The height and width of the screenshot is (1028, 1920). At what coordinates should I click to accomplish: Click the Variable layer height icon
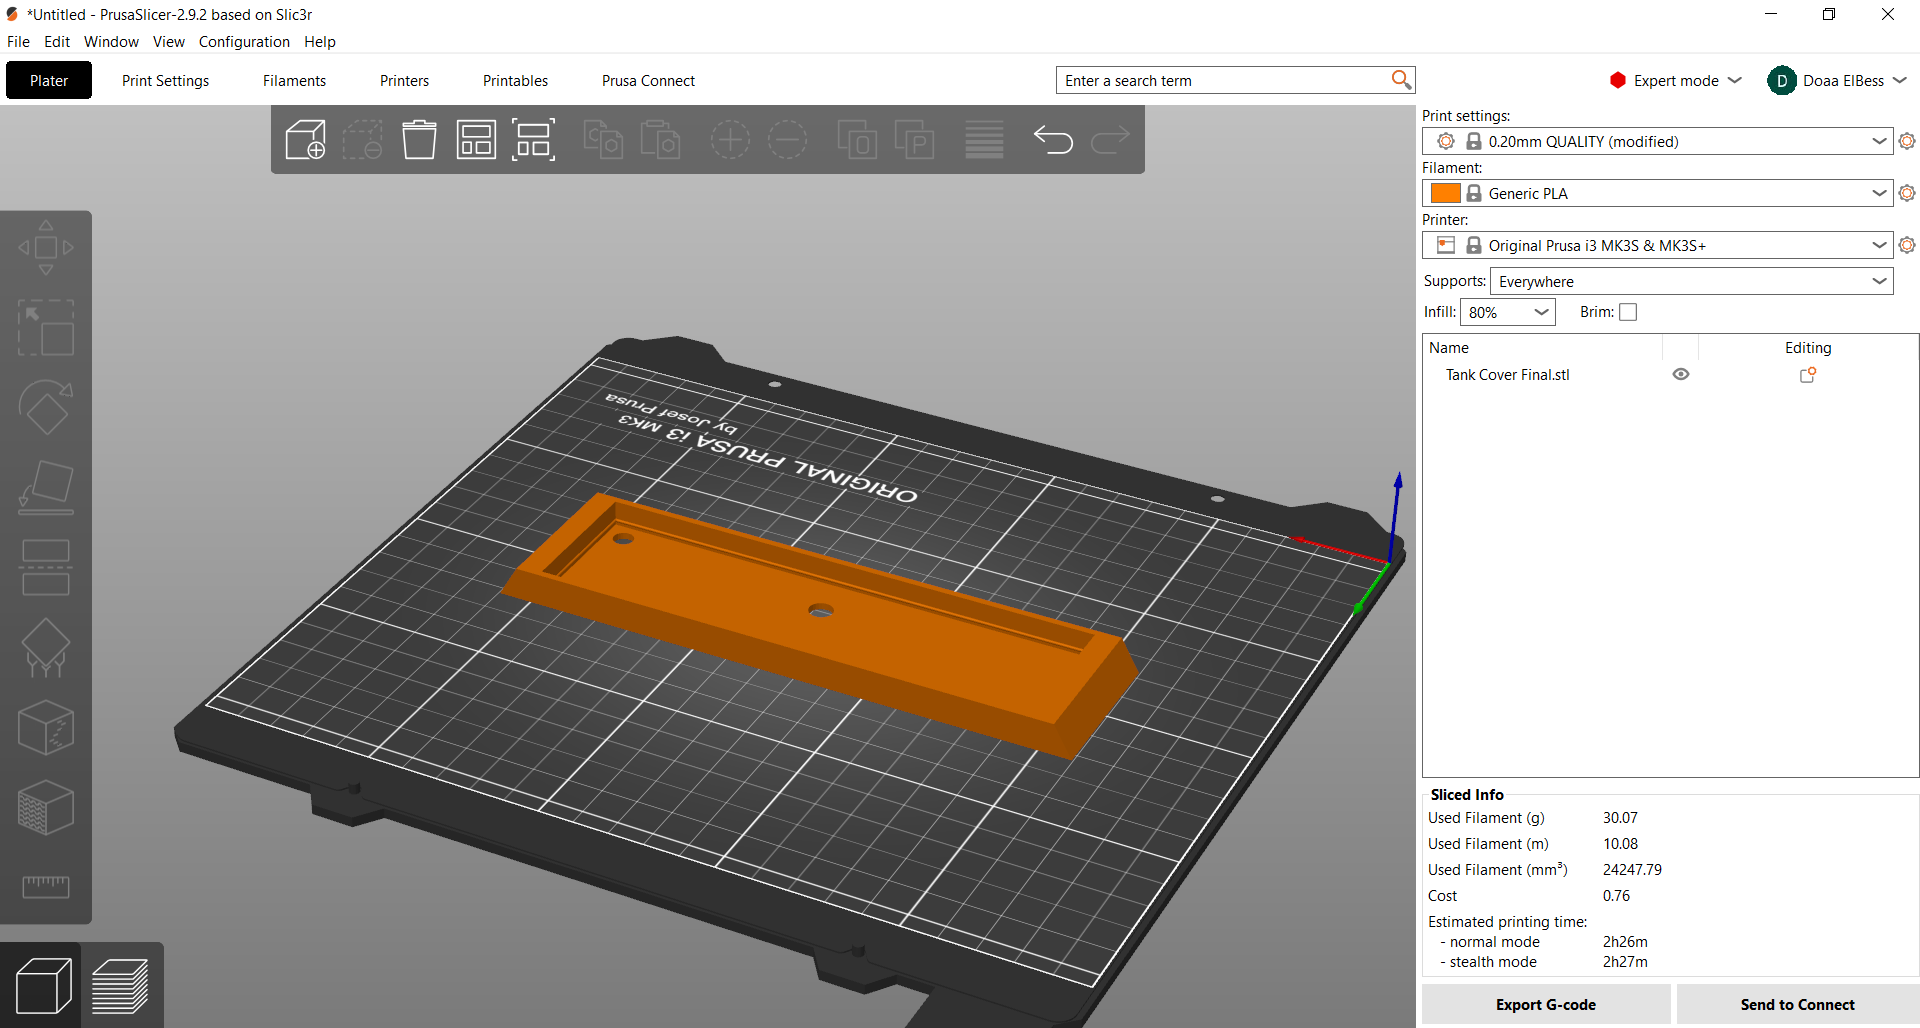click(x=984, y=140)
